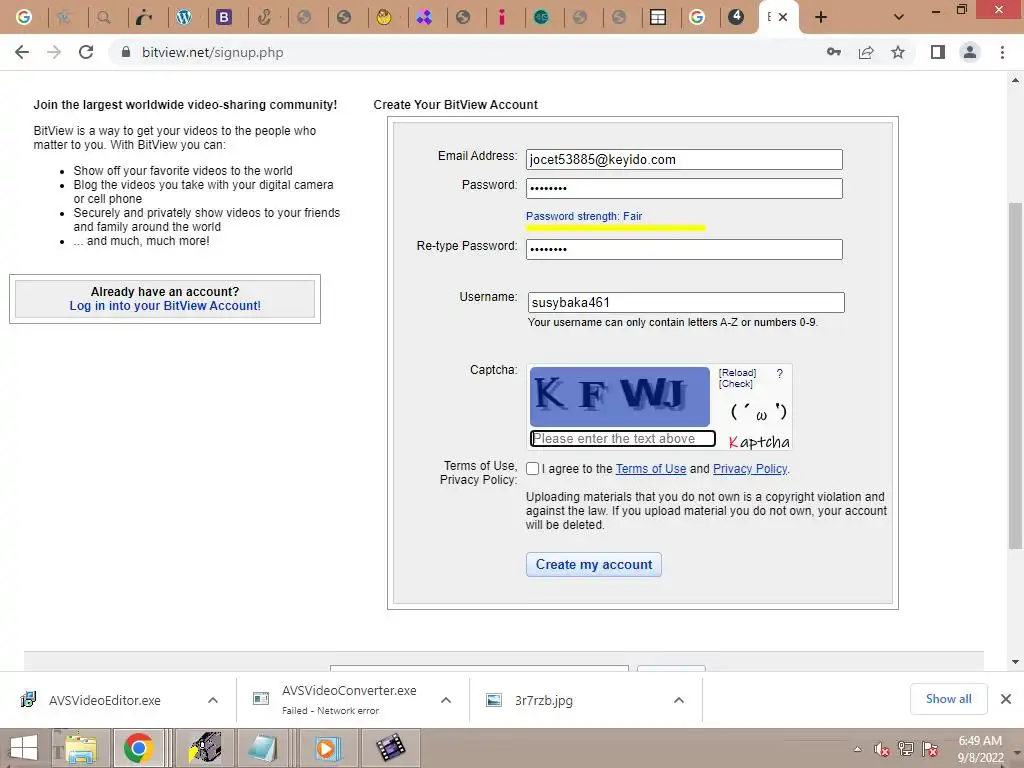Click the network tray icon
Screen dimensions: 1024x768
(906, 749)
